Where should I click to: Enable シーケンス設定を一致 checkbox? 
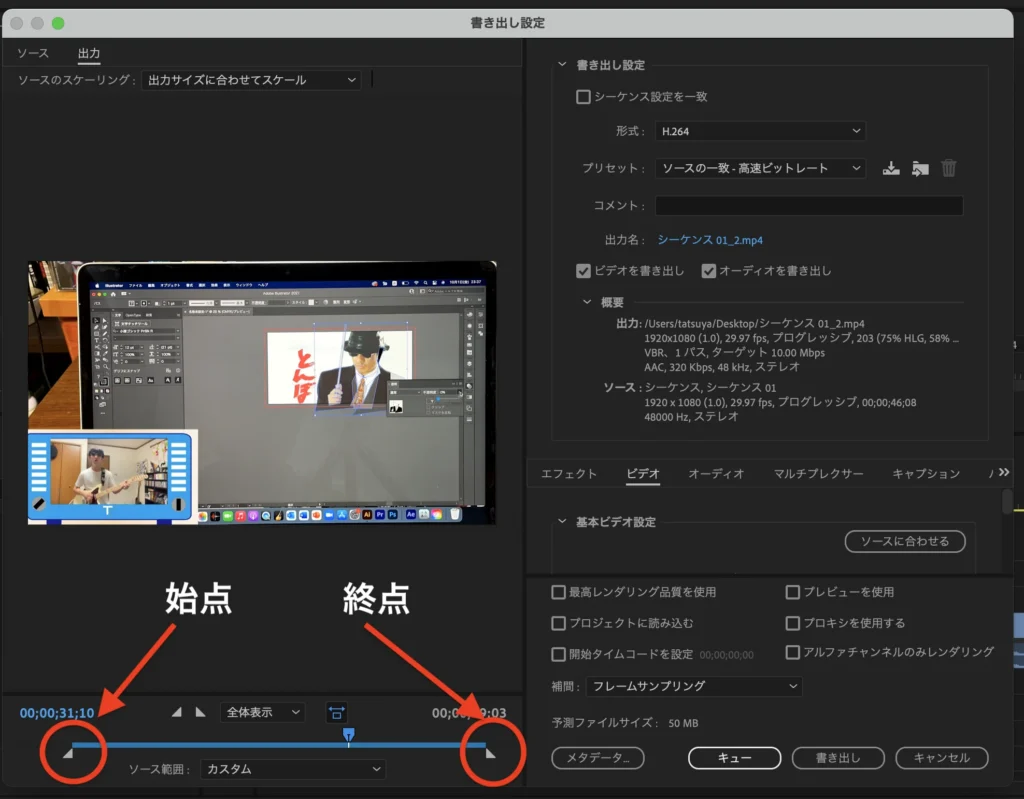[583, 97]
